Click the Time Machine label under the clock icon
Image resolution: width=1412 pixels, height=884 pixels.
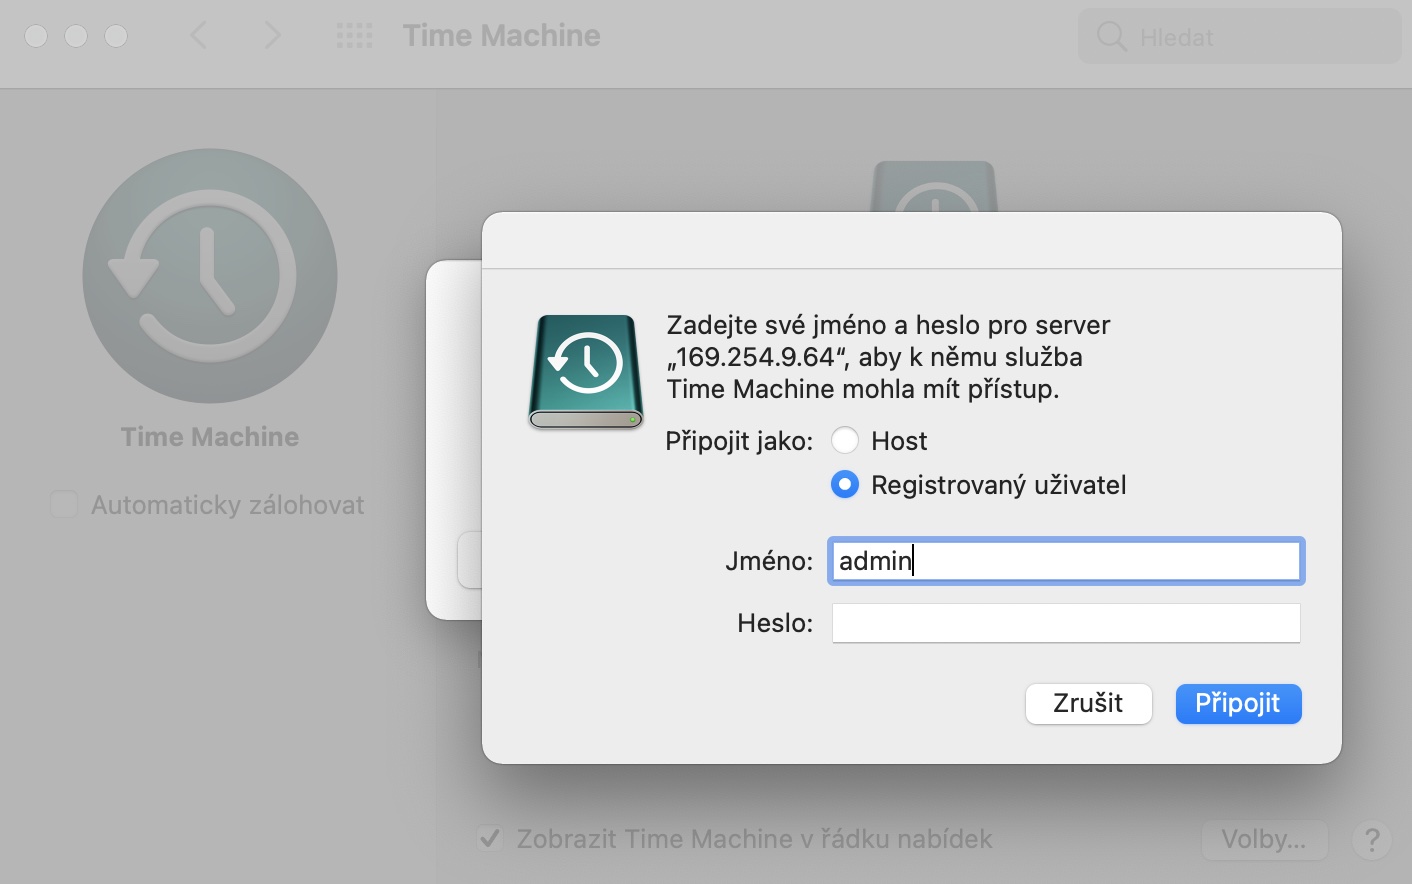tap(210, 437)
